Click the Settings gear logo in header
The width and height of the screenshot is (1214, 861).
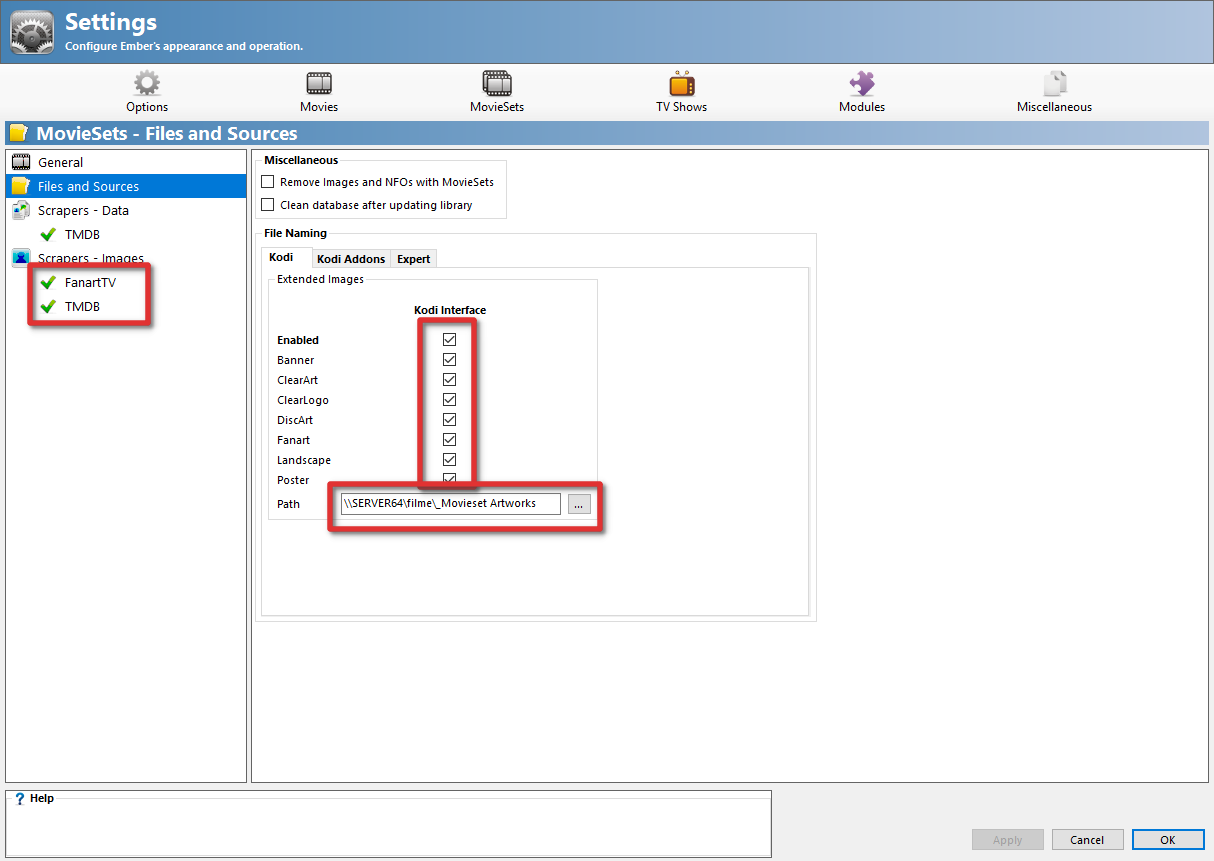pyautogui.click(x=32, y=32)
